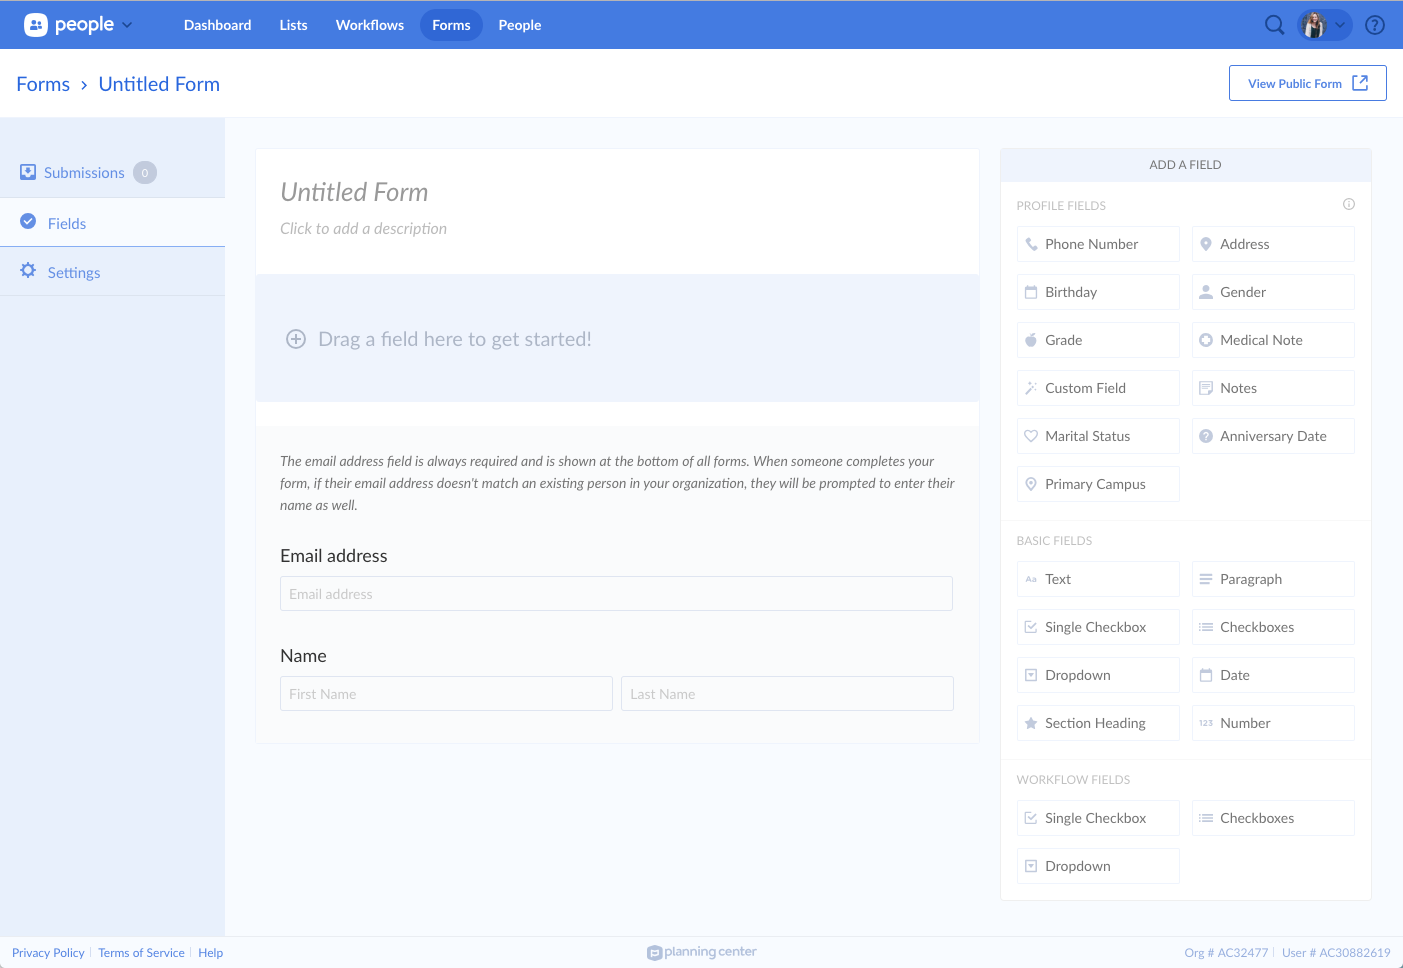
Task: Click the Submissions inbox icon
Action: pos(28,172)
